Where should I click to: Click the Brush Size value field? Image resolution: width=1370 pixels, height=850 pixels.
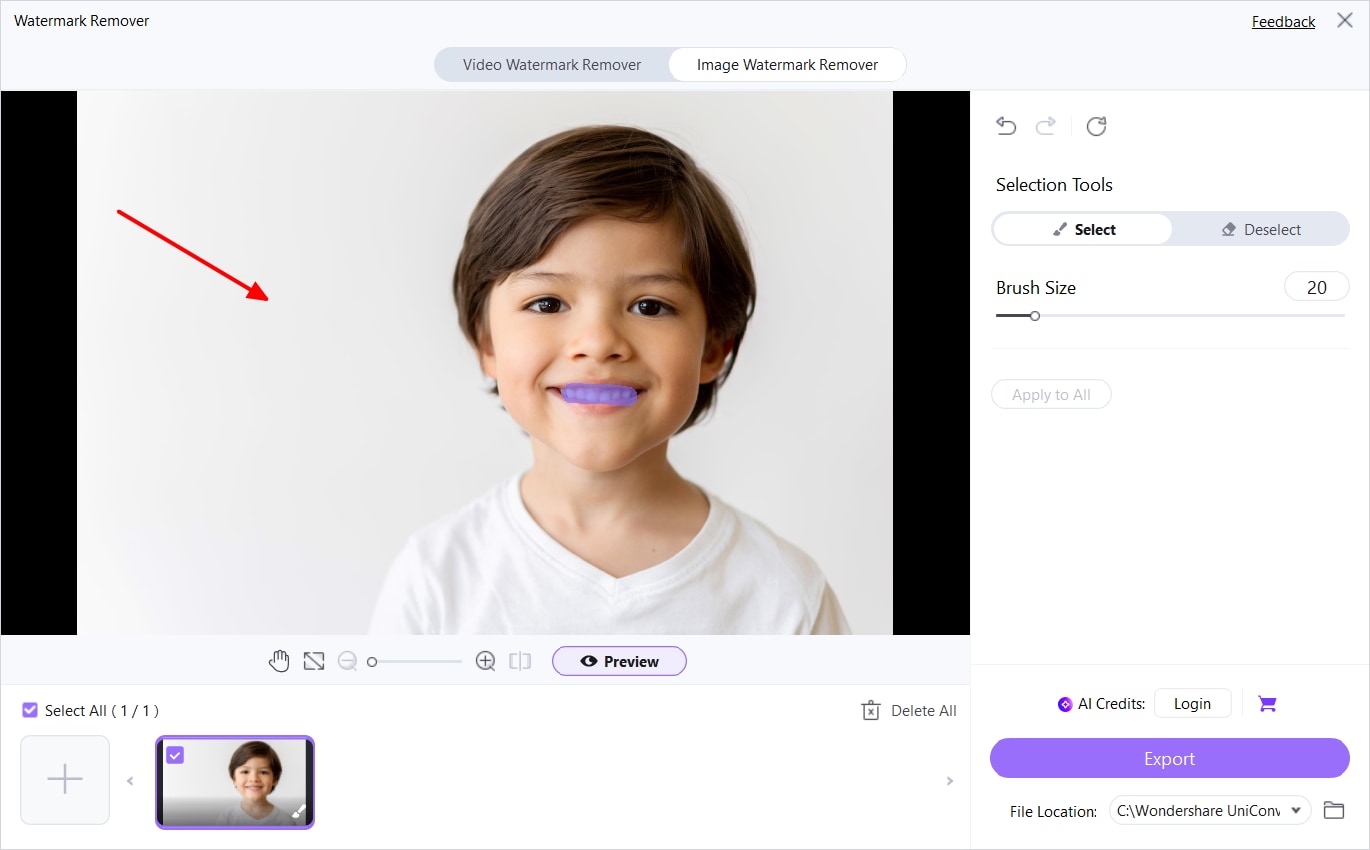pos(1316,287)
